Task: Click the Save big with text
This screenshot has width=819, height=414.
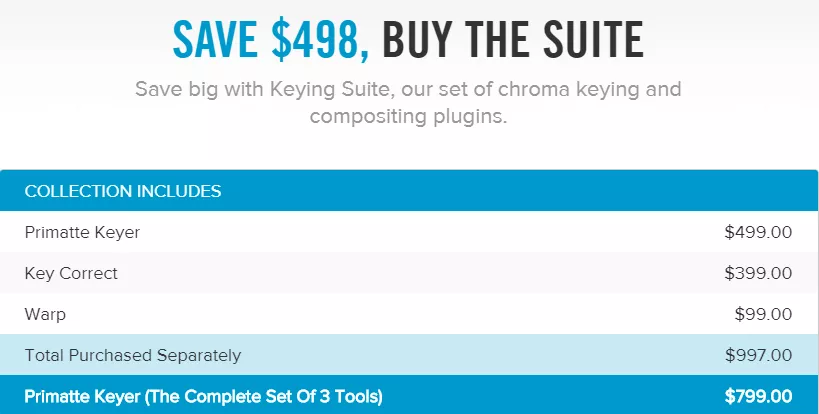Action: coord(200,90)
